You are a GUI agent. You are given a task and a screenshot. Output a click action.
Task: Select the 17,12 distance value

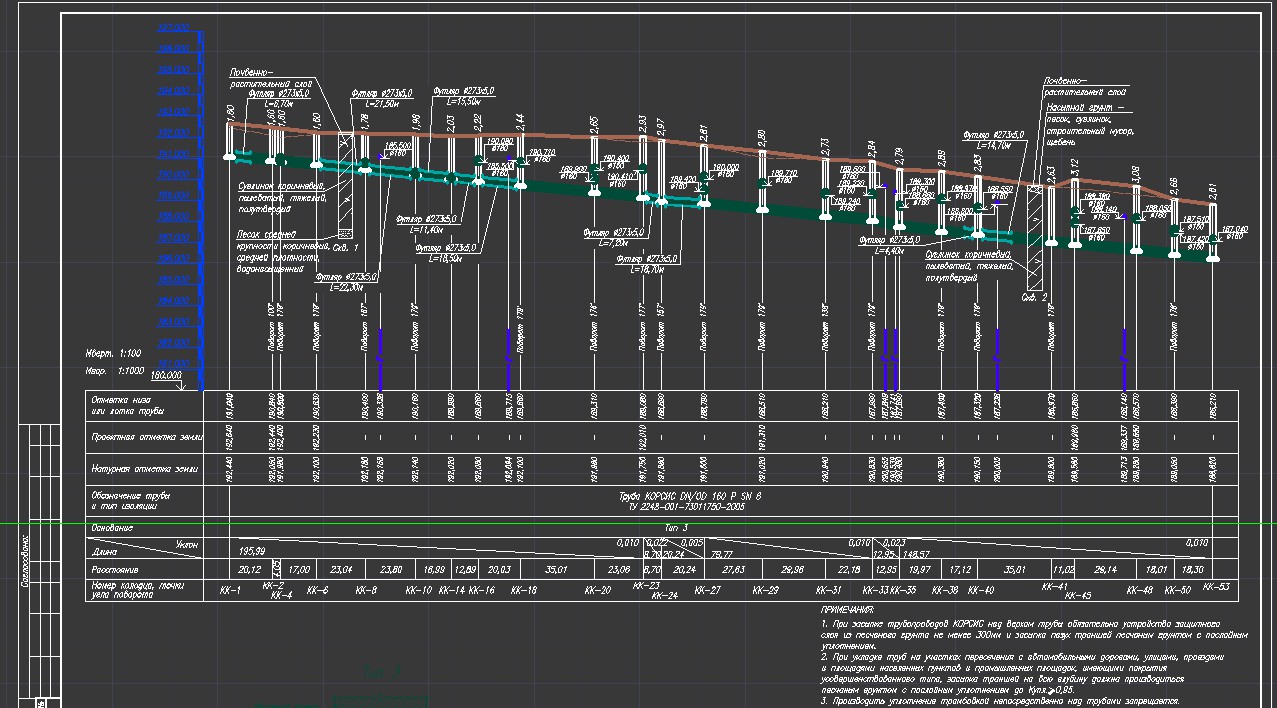coord(961,569)
